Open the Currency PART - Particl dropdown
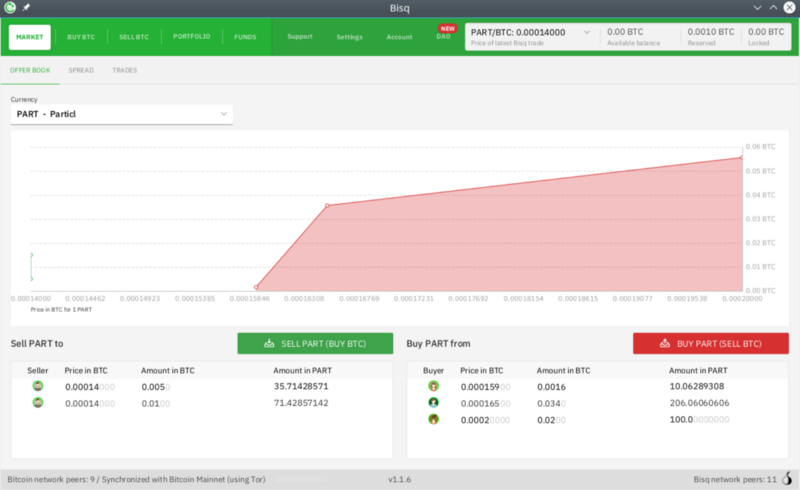The image size is (800, 490). tap(121, 114)
